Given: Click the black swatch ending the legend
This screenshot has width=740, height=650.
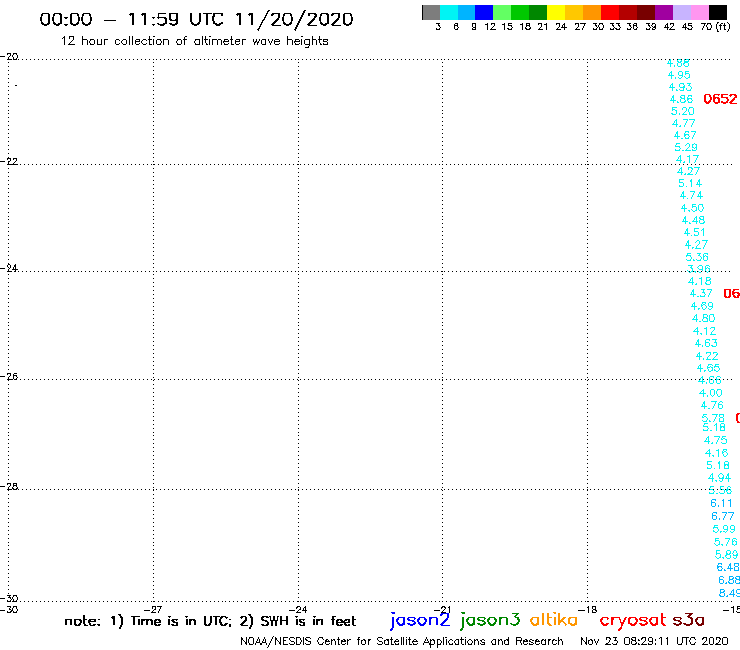Looking at the screenshot, I should 718,12.
